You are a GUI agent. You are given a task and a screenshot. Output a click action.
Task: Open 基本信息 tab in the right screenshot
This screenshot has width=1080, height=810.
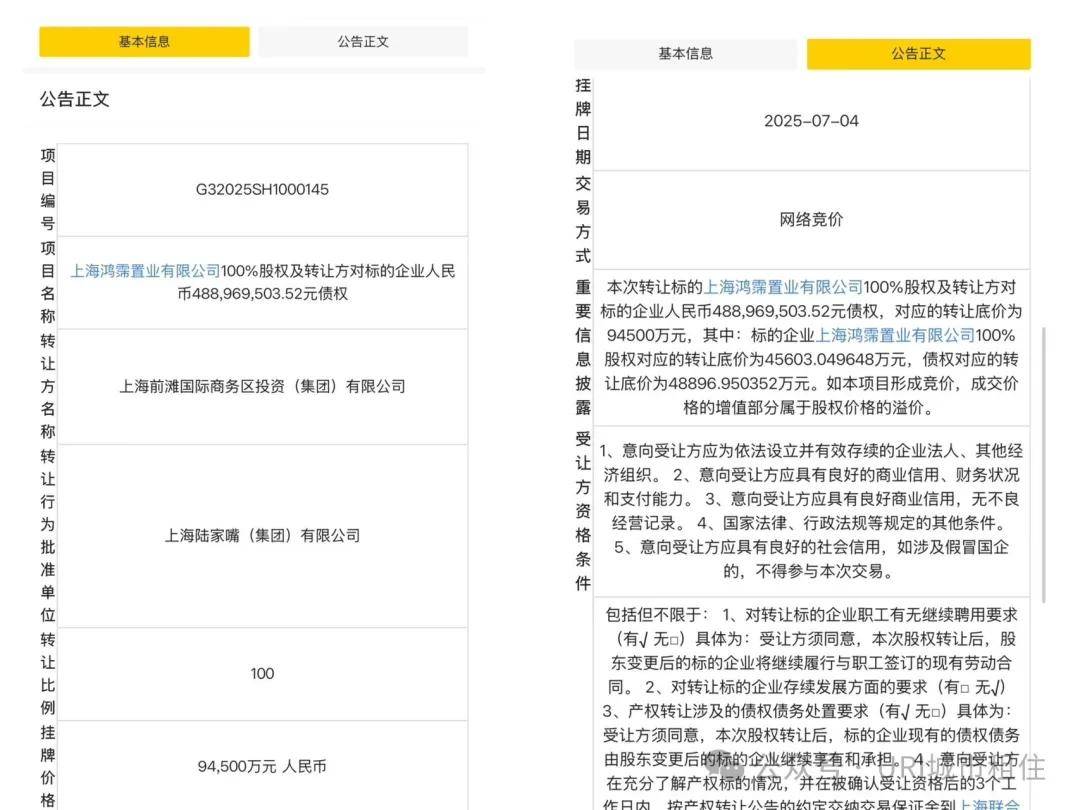[x=685, y=54]
